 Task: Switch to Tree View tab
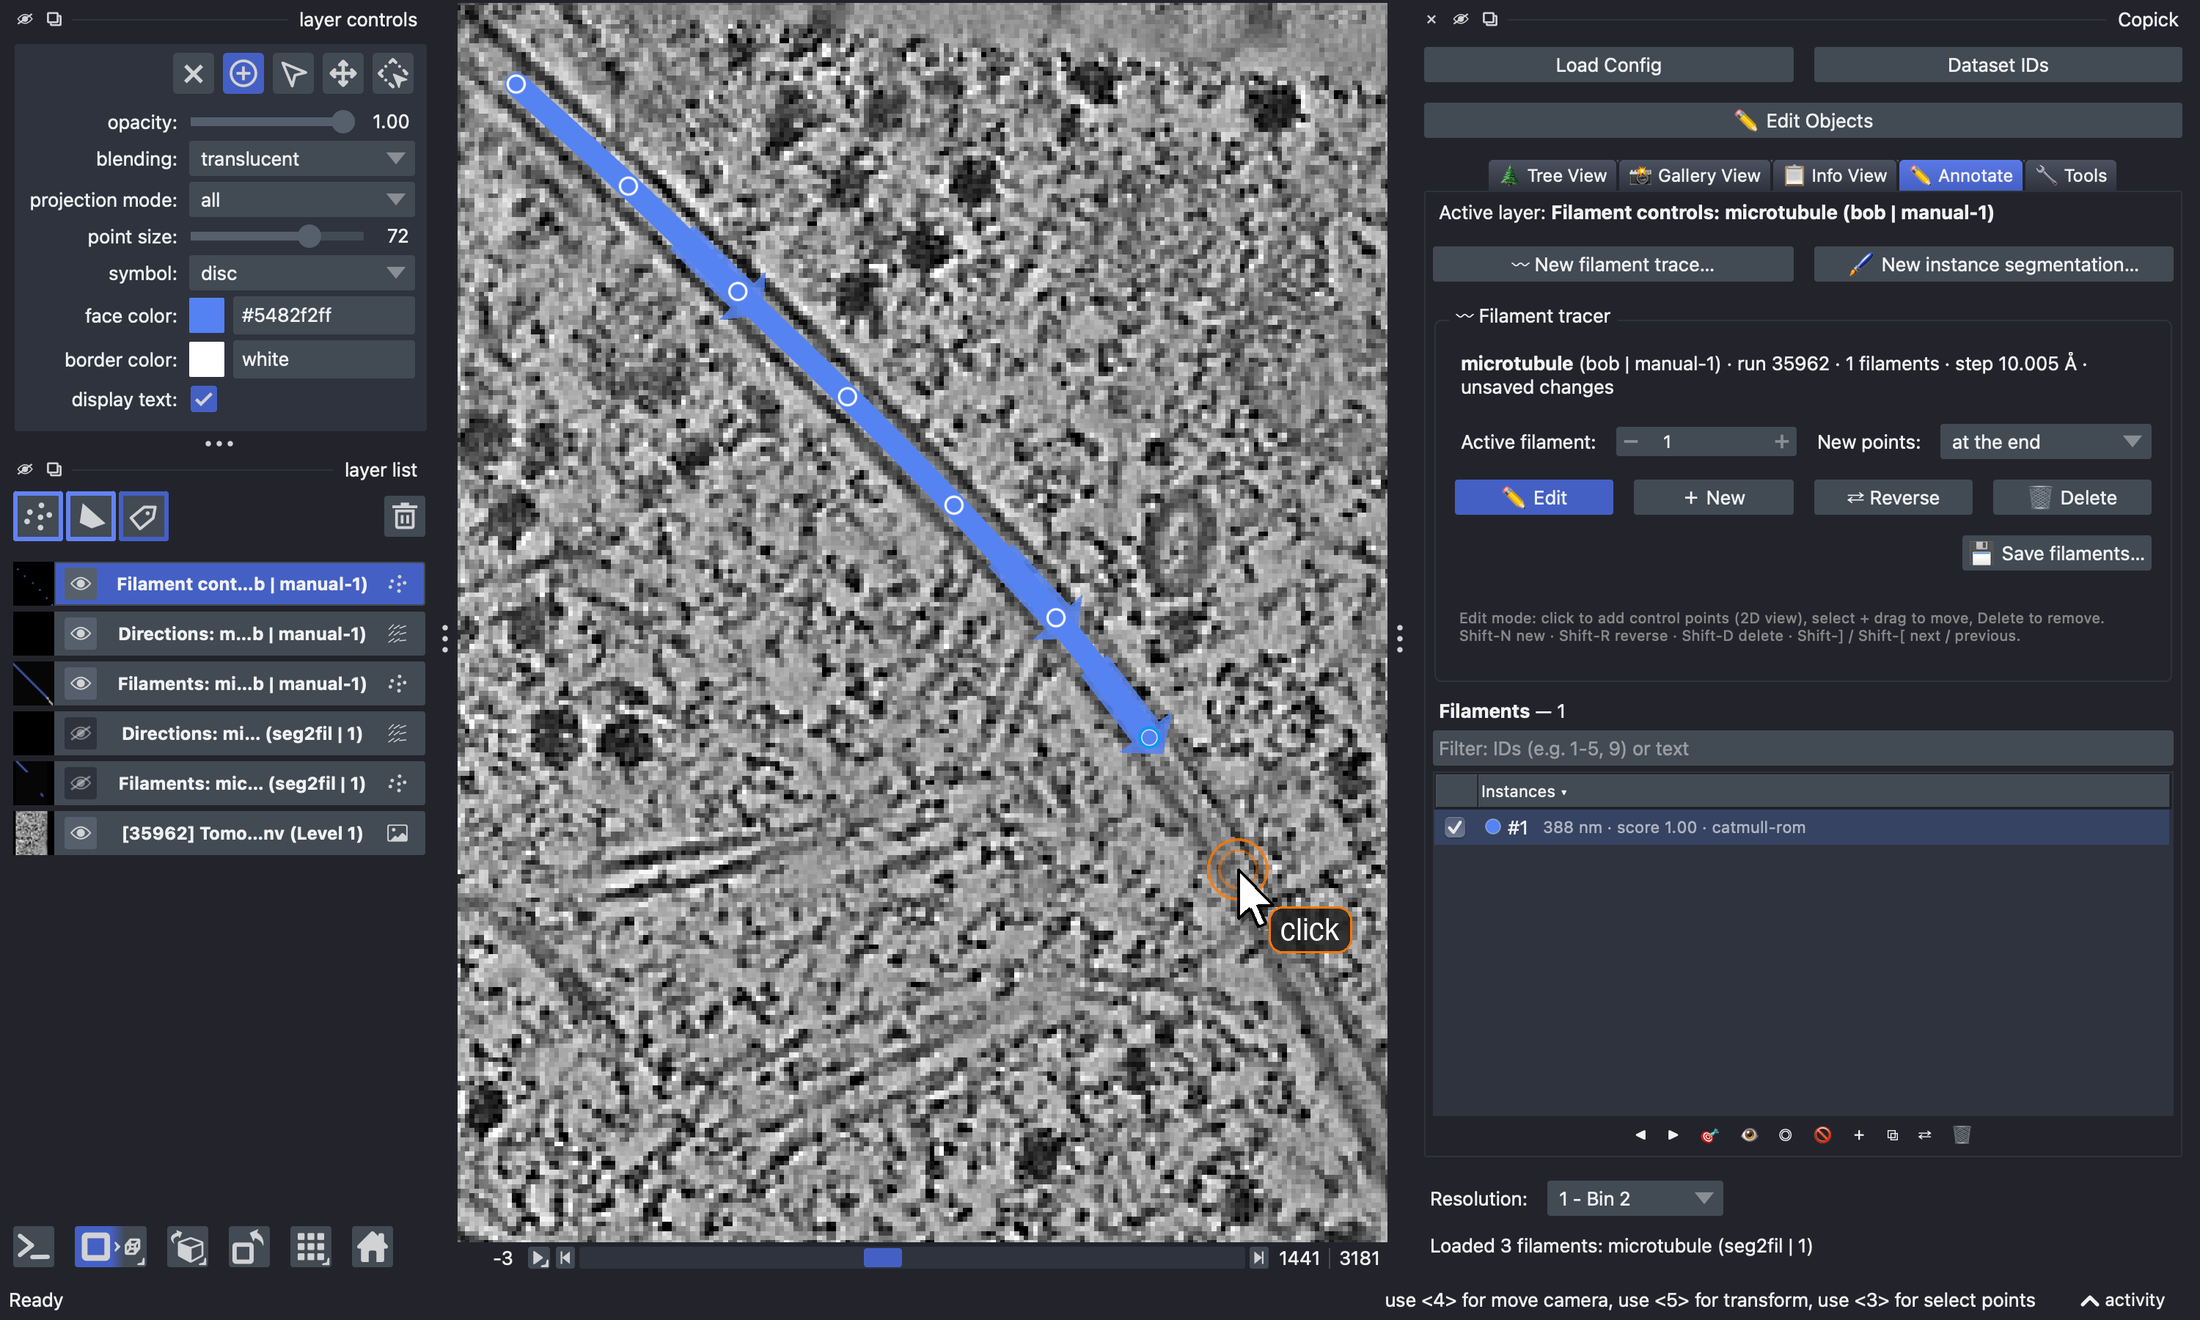point(1553,176)
